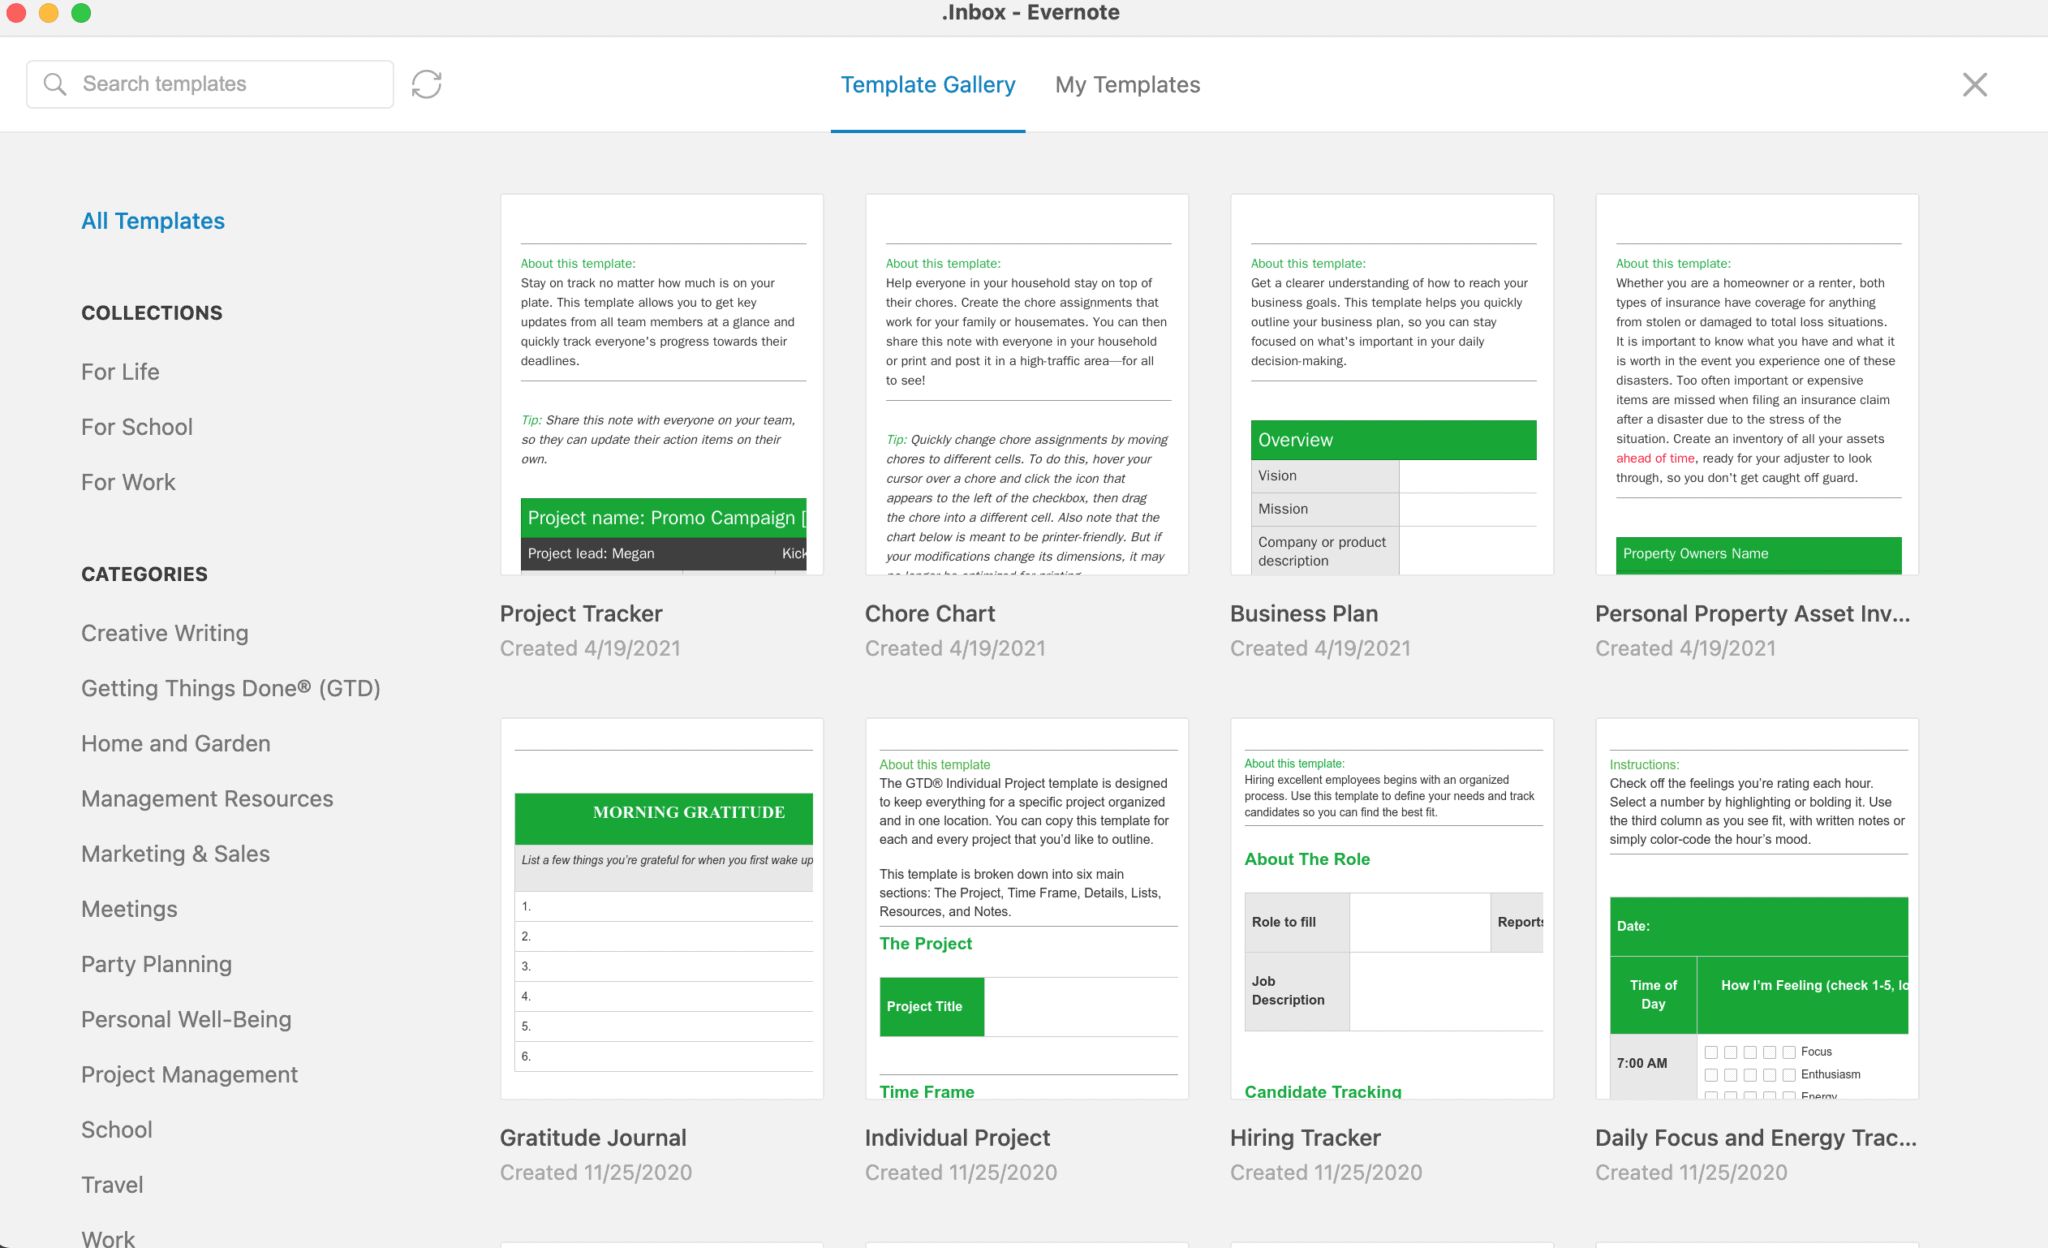
Task: Select the For Life collection
Action: (121, 372)
